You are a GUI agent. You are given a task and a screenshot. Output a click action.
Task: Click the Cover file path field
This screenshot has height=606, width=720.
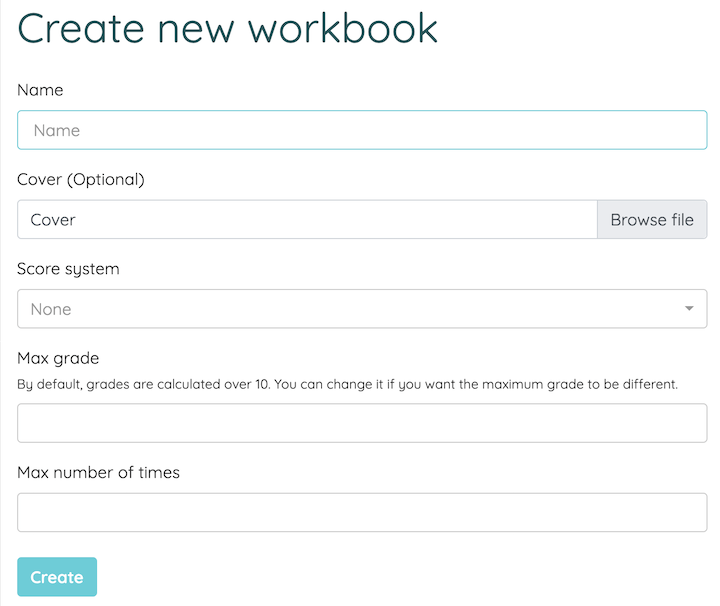307,219
